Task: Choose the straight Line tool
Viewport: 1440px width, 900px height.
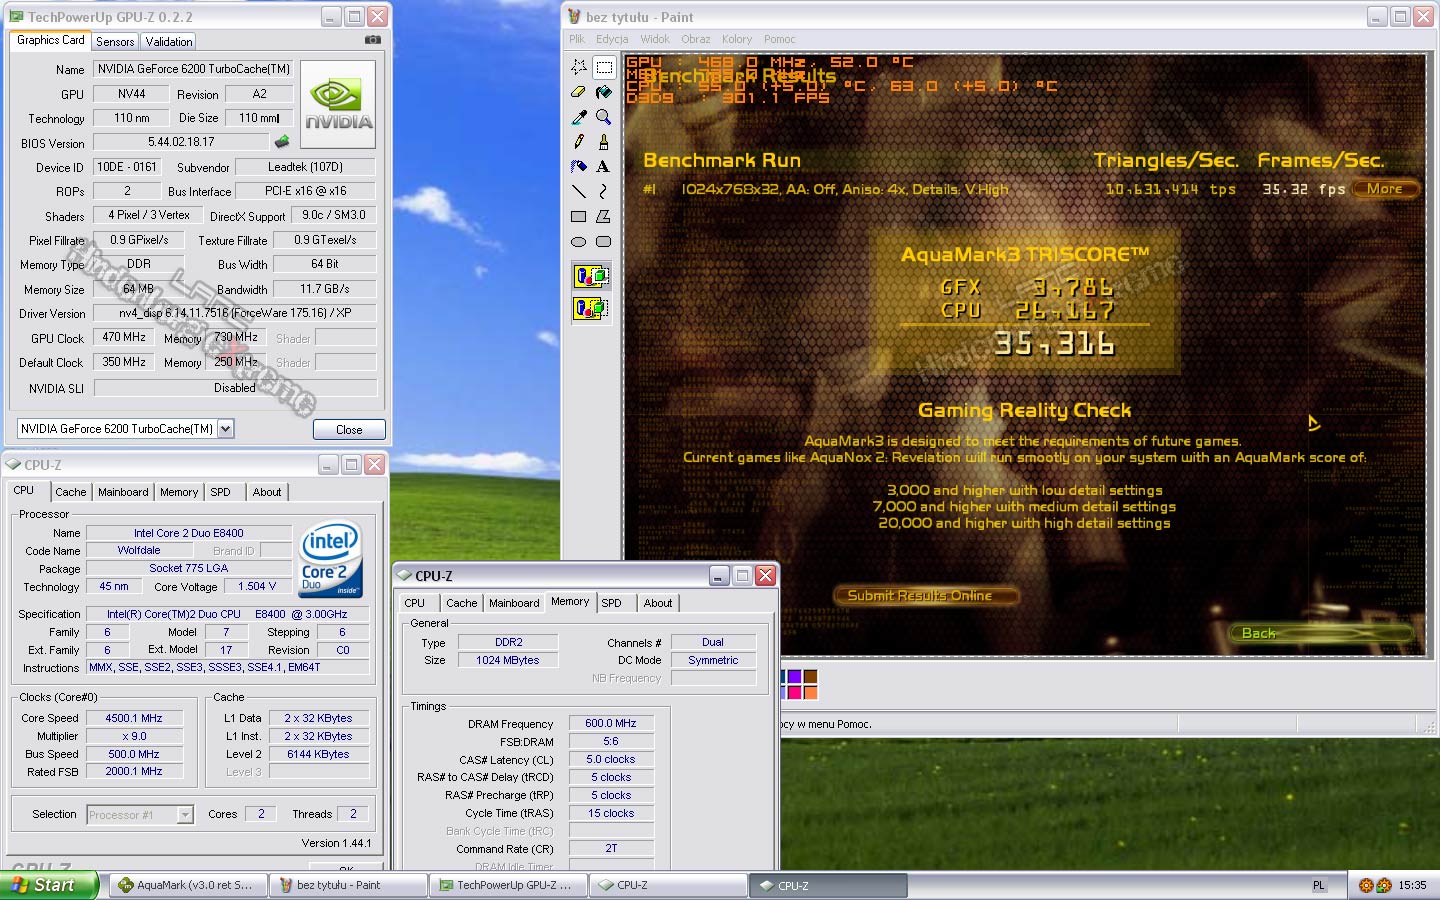Action: click(x=579, y=191)
